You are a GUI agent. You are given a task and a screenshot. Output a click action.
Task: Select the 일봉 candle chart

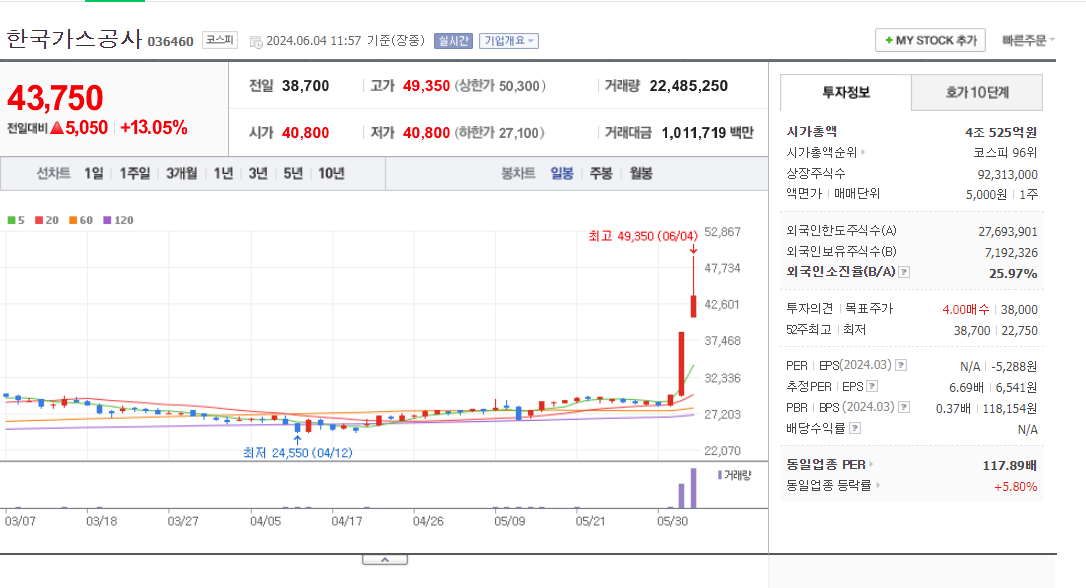tap(562, 173)
